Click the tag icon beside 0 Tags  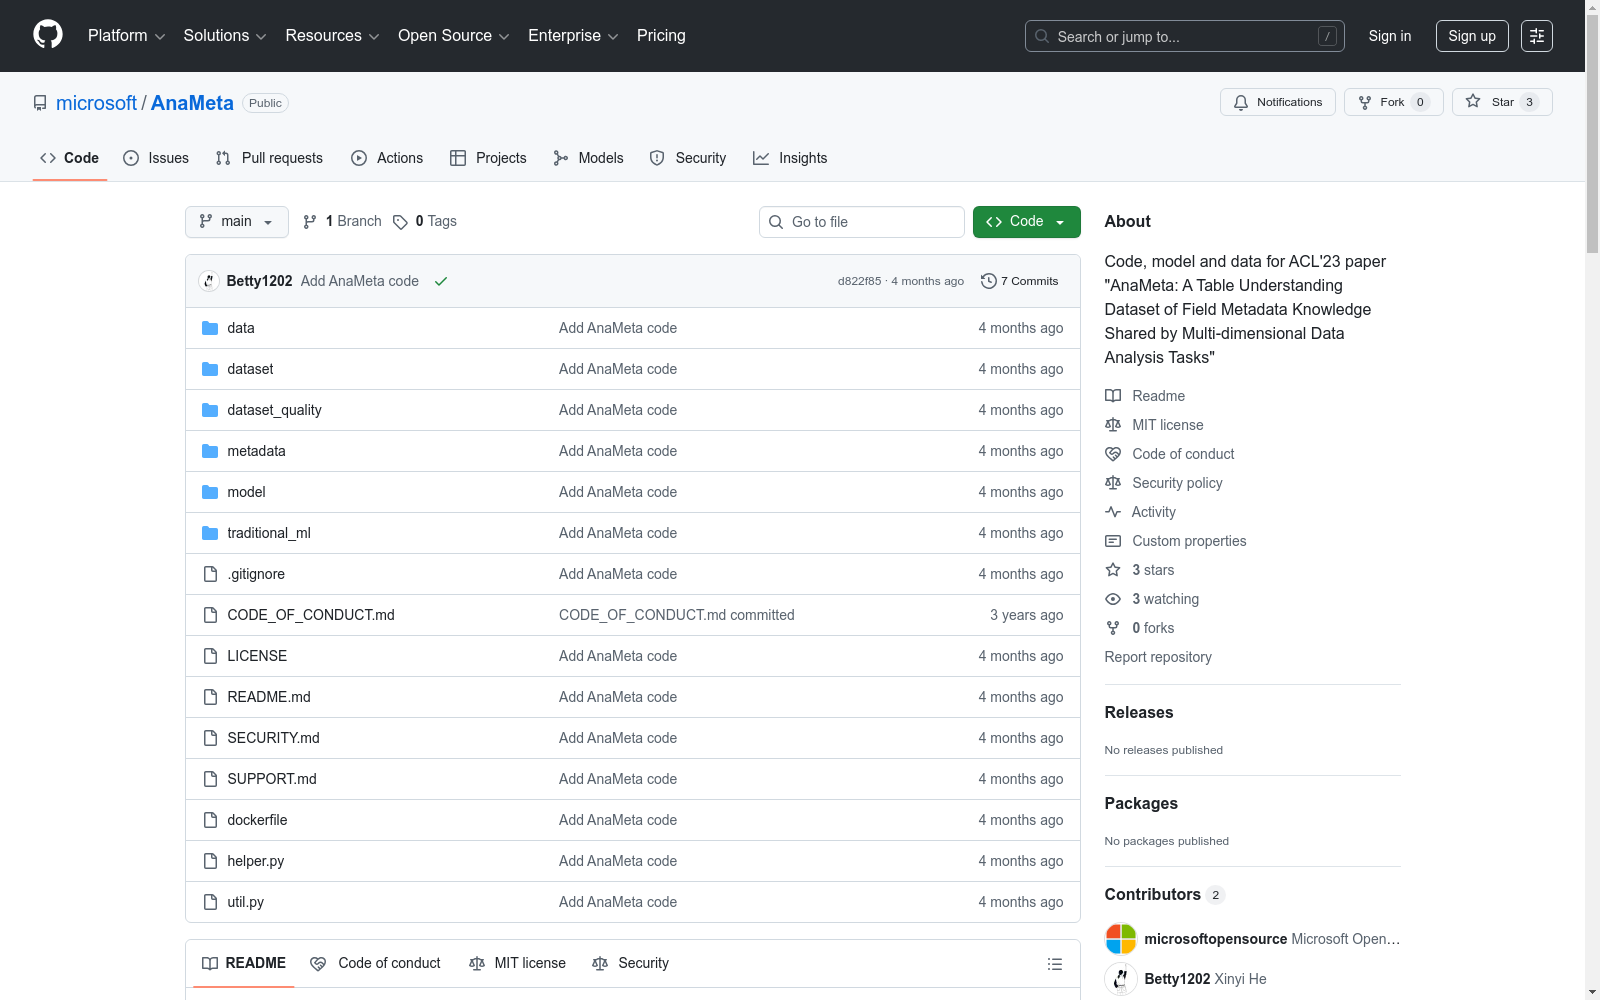(400, 222)
